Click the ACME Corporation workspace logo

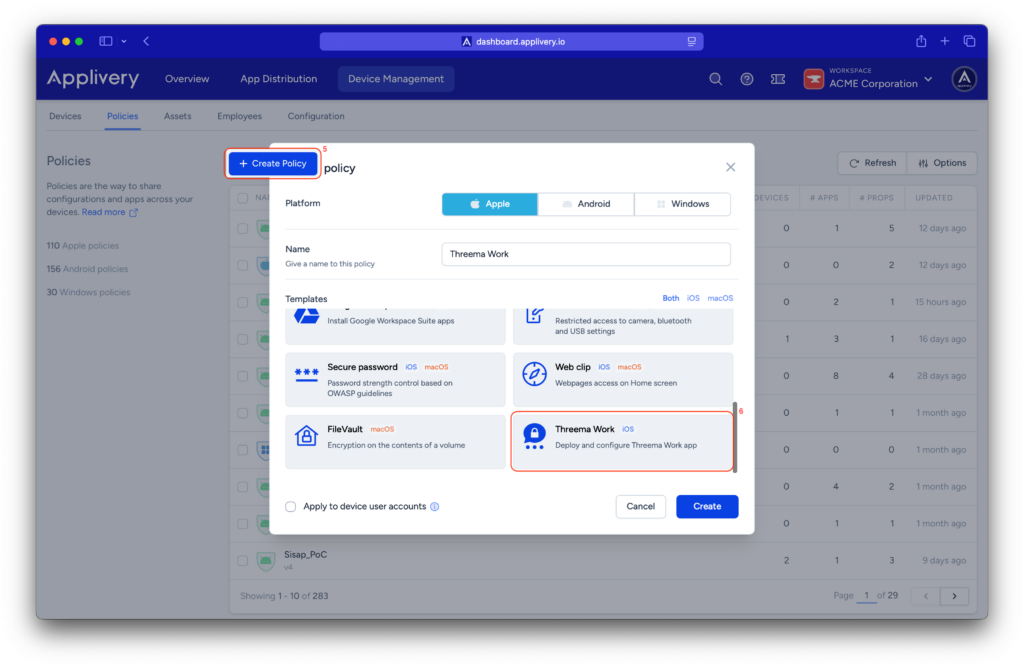tap(814, 79)
